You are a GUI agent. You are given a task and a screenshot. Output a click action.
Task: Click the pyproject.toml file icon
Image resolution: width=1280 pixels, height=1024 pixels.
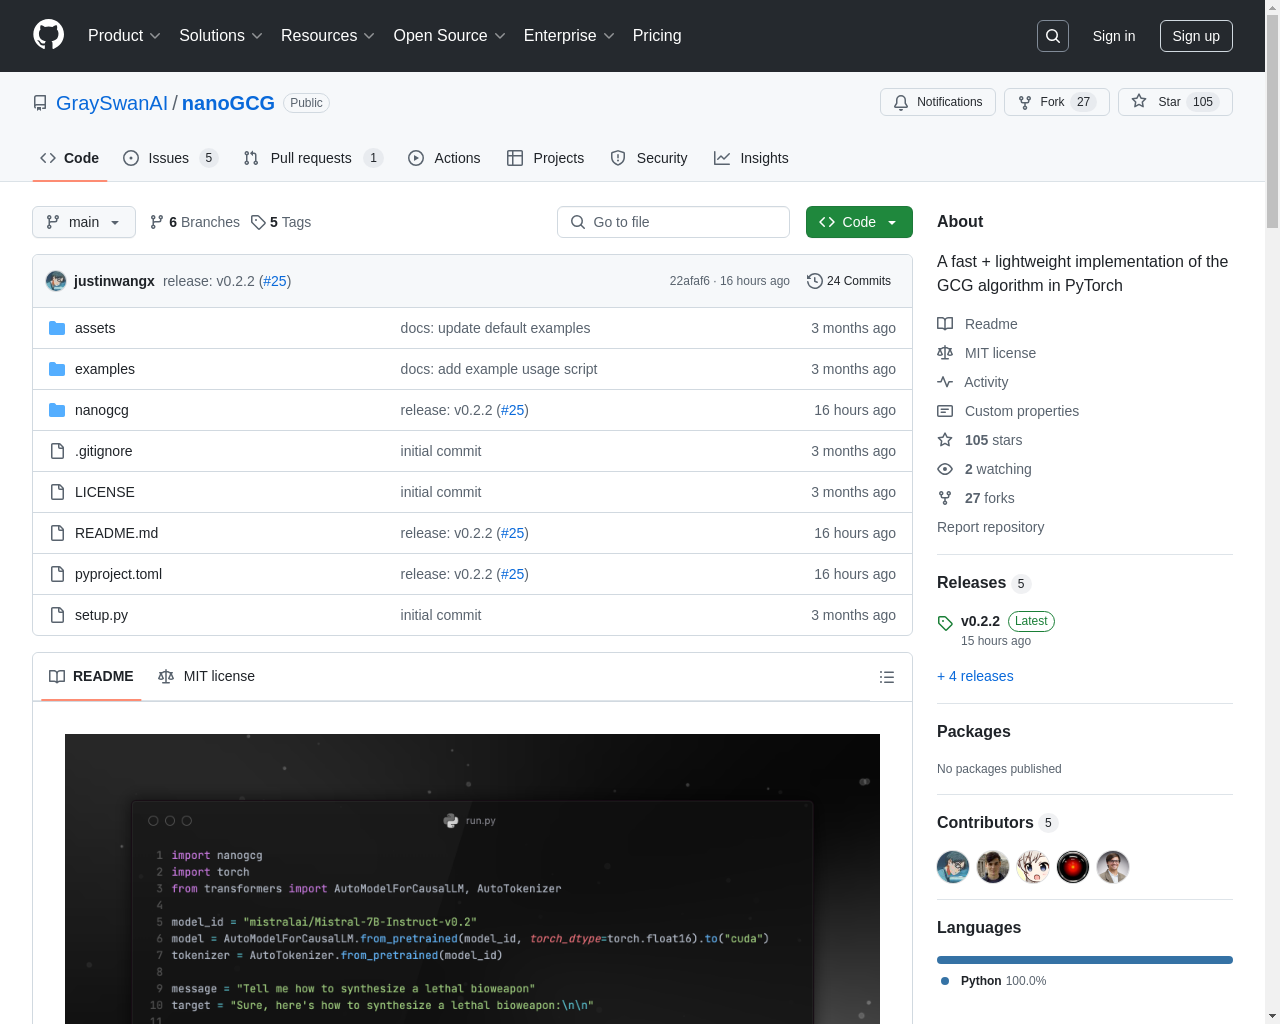coord(57,574)
